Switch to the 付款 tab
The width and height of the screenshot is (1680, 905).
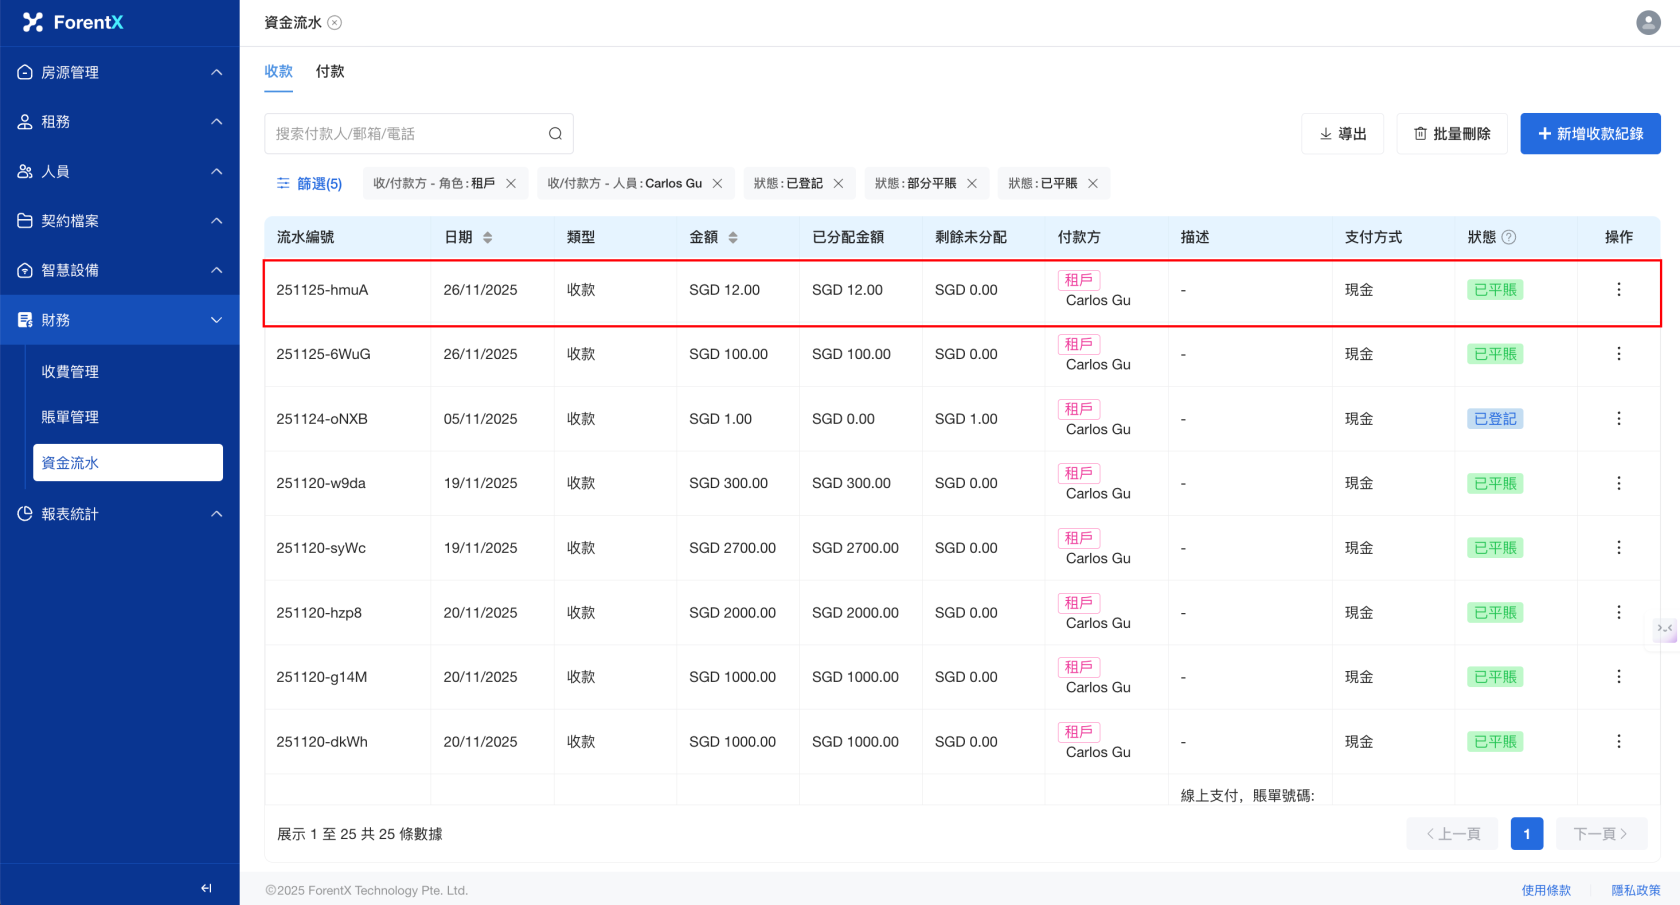tap(330, 72)
